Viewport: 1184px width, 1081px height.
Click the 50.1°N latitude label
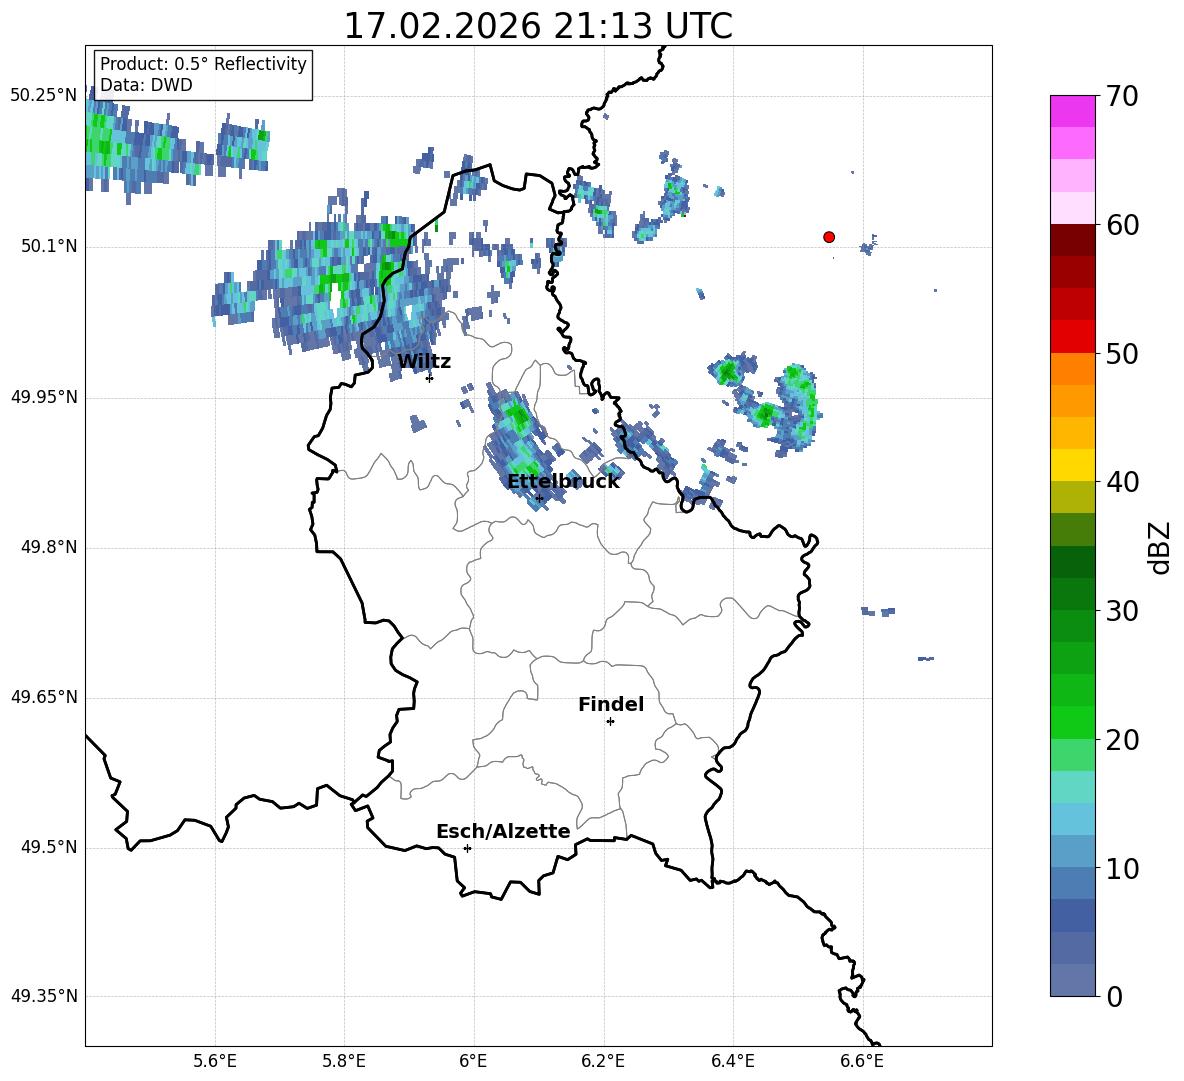[49, 247]
